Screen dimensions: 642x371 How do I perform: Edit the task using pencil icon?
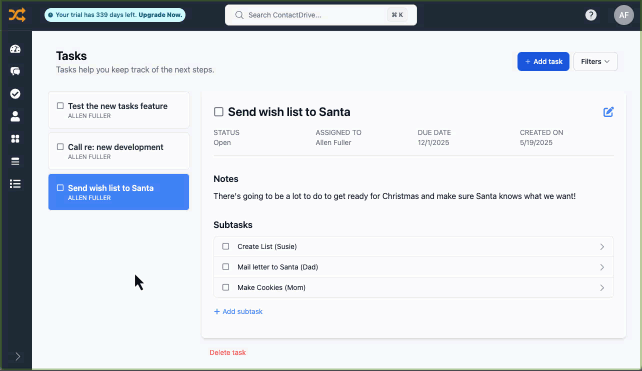pos(608,112)
